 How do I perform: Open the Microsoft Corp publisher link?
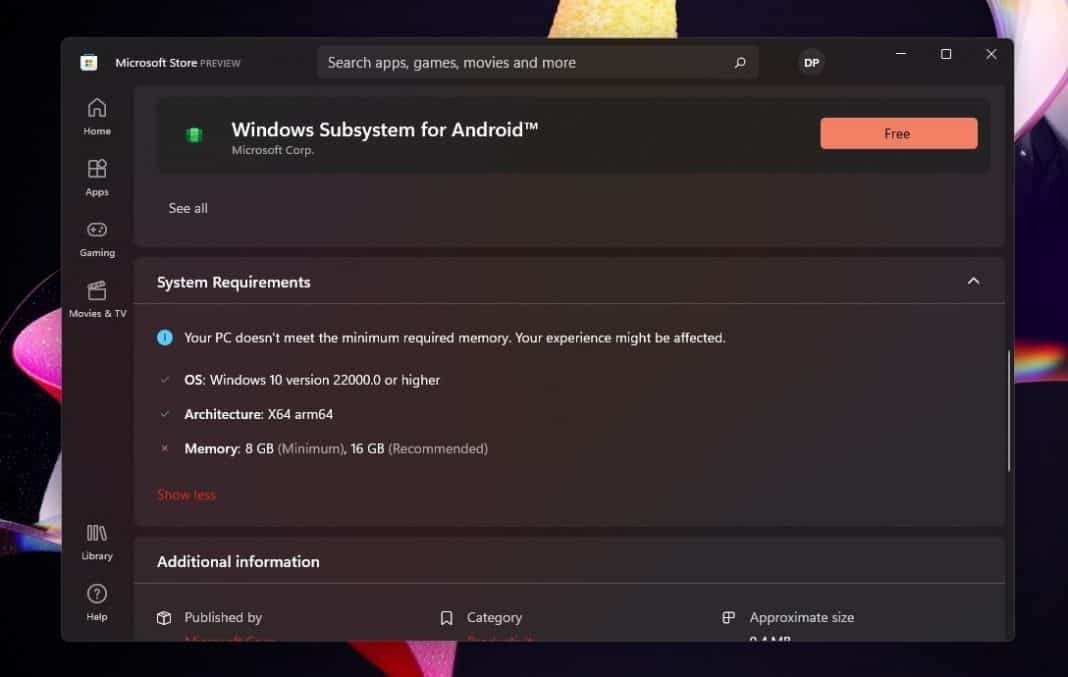click(228, 640)
